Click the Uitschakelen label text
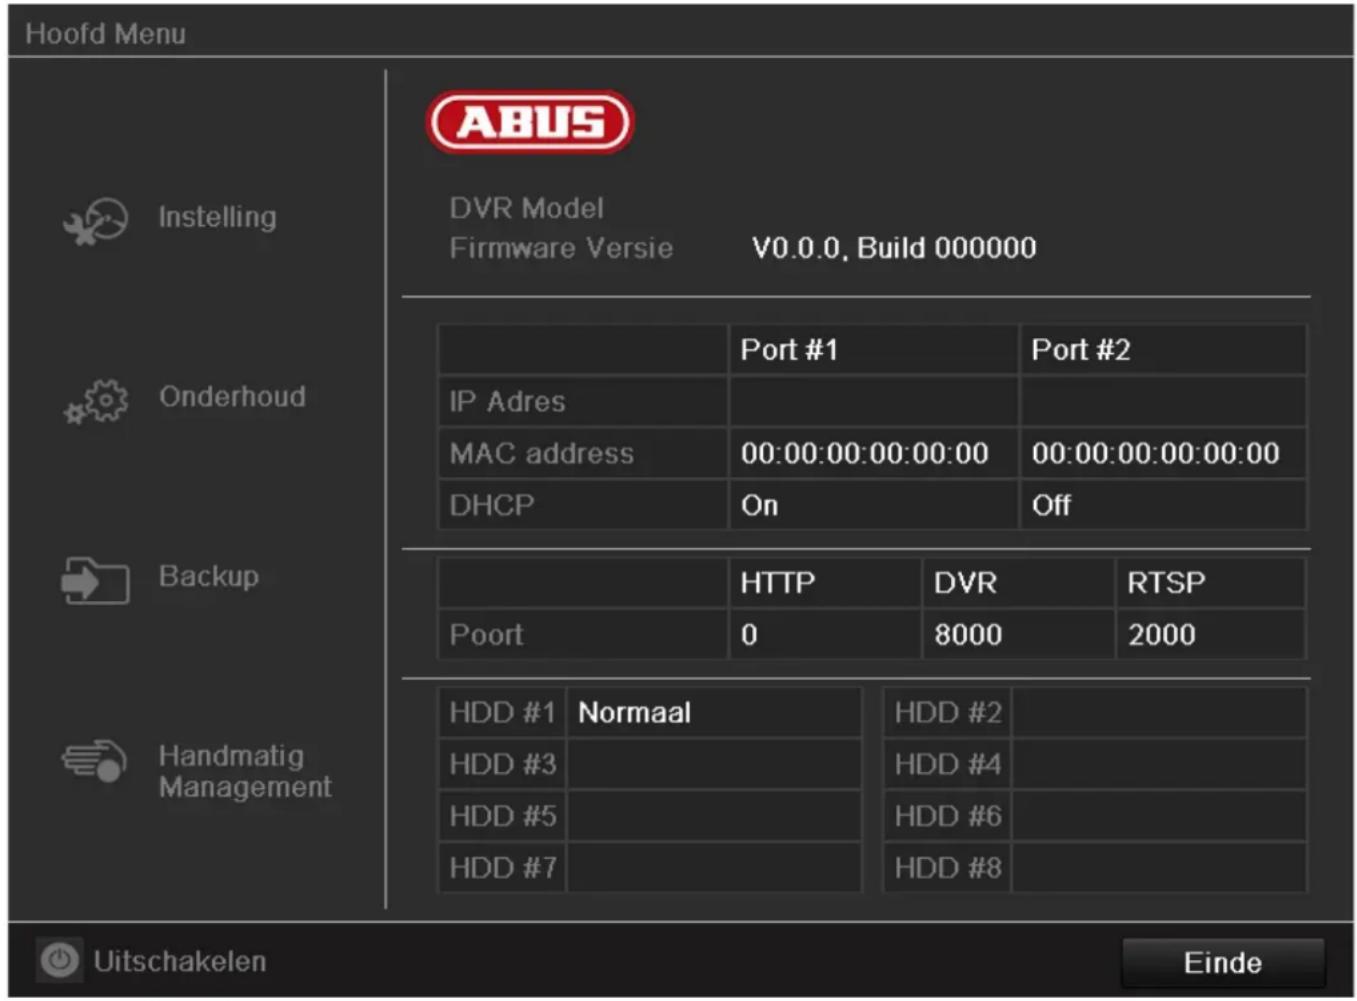1357x1001 pixels. pyautogui.click(x=179, y=960)
